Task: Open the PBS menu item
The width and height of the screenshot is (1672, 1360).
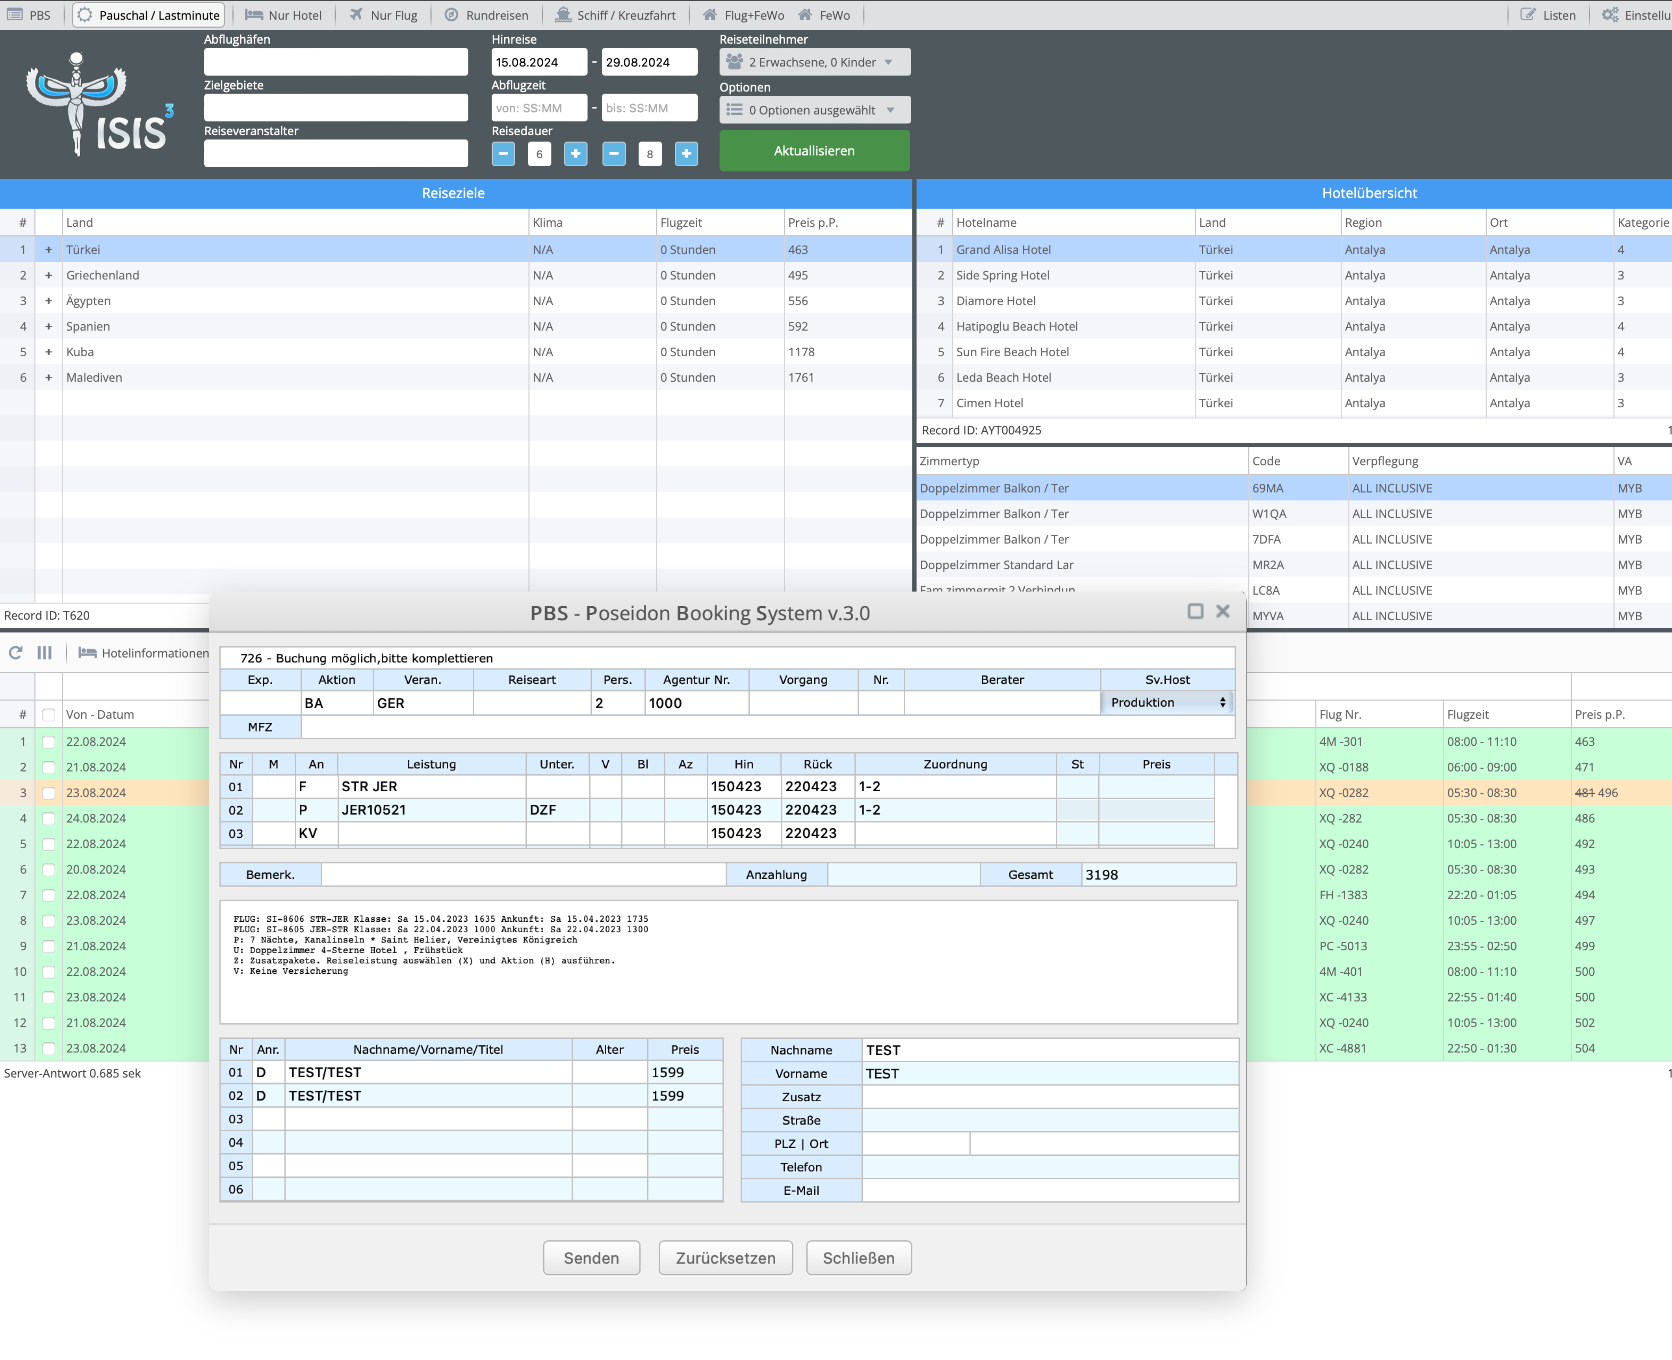Action: [x=30, y=15]
